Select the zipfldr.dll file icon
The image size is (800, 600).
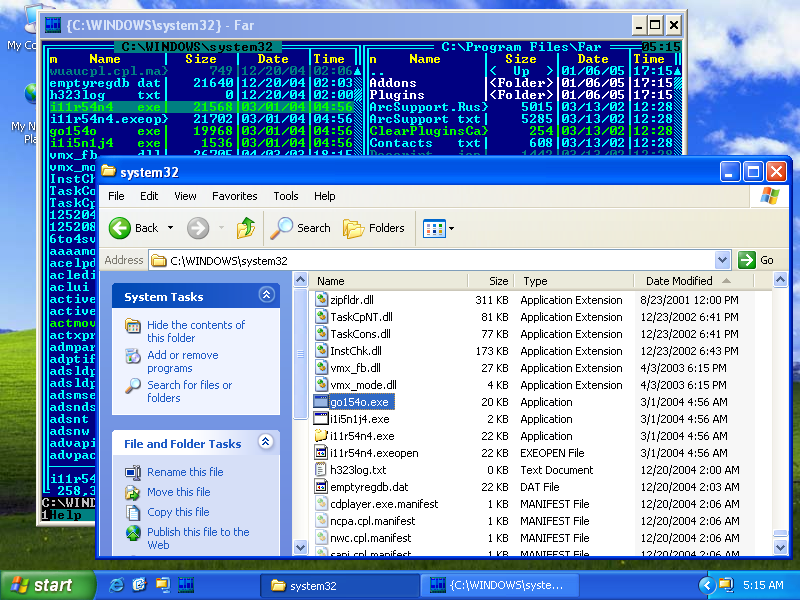[321, 299]
